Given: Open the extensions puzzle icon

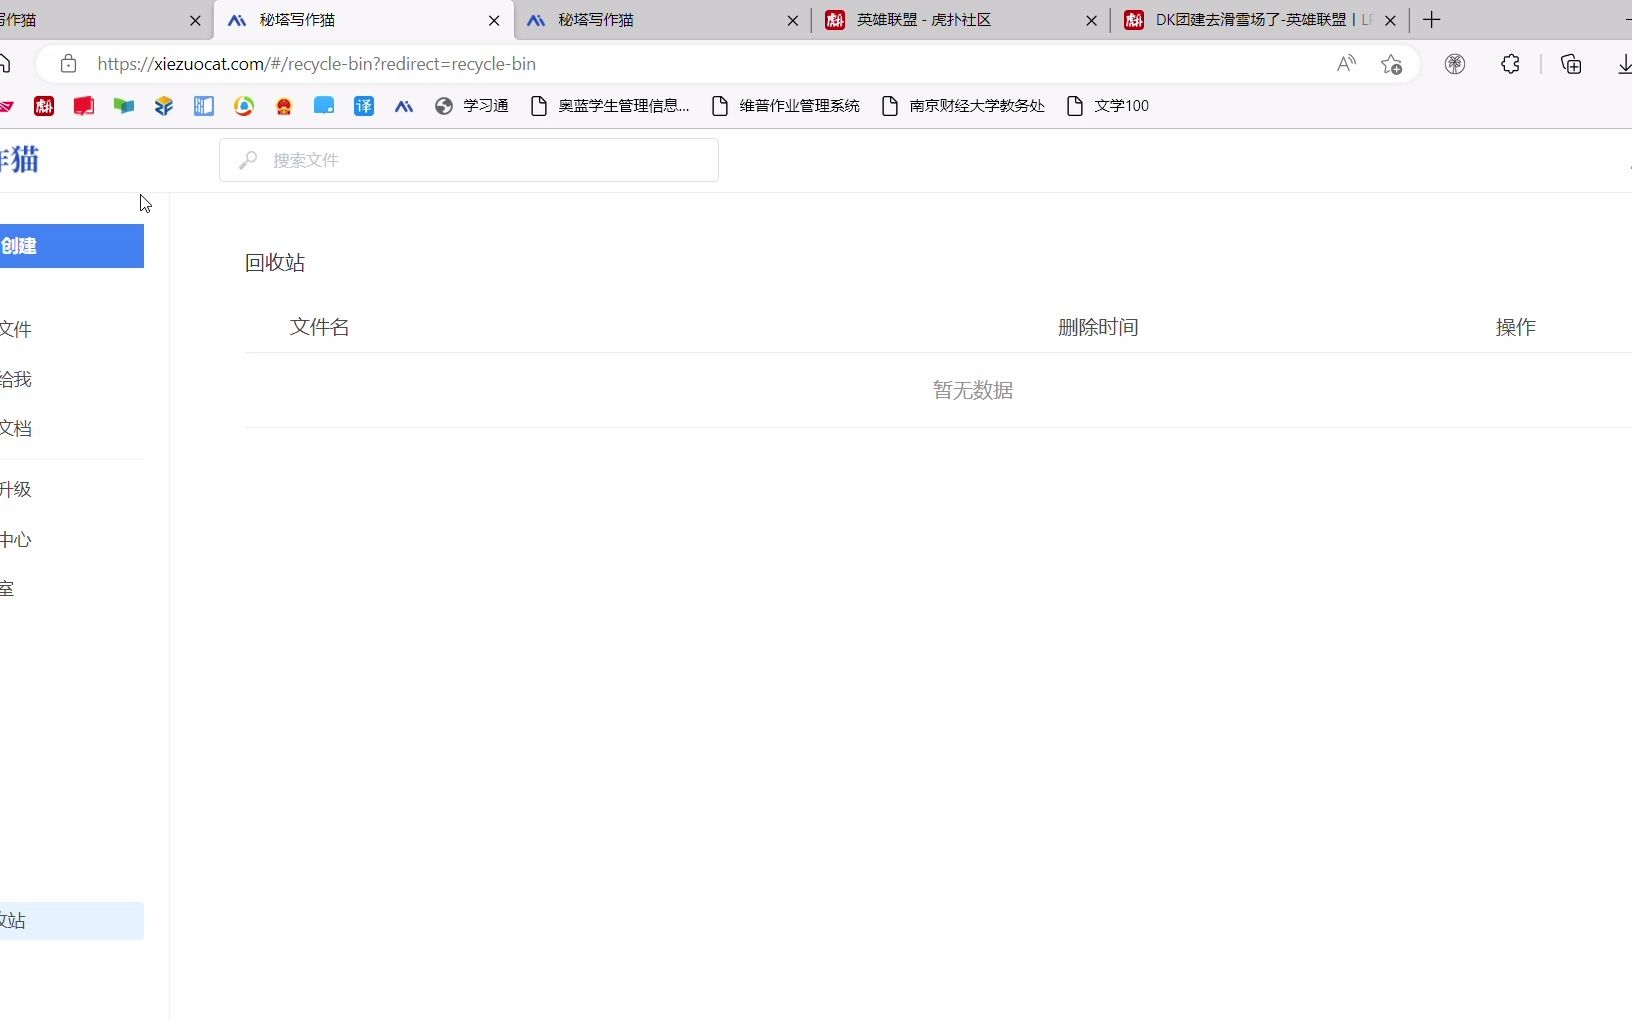Looking at the screenshot, I should pos(1510,64).
